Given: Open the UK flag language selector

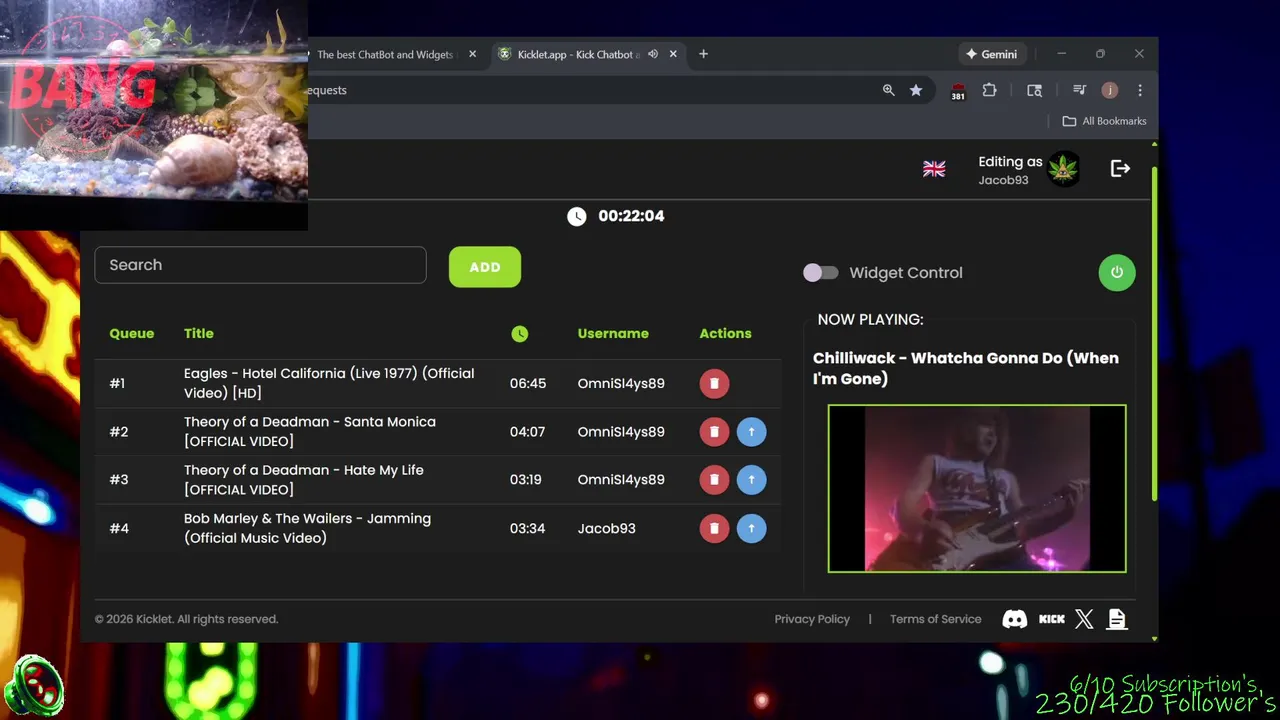Looking at the screenshot, I should [x=934, y=169].
